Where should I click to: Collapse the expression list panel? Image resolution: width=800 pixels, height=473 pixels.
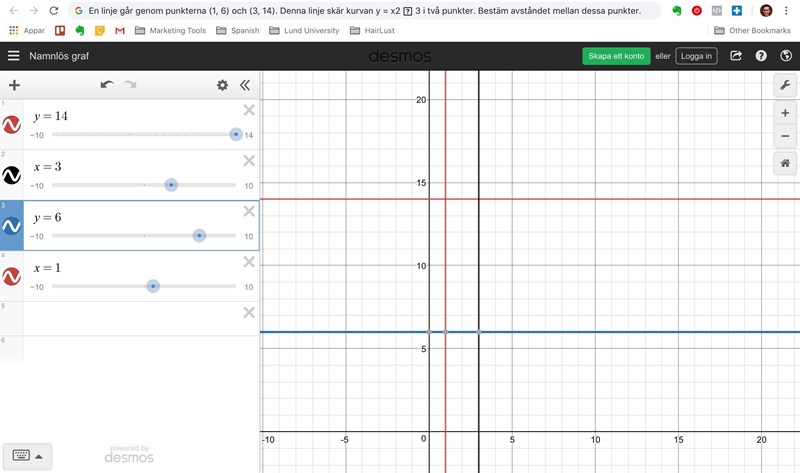tap(245, 85)
